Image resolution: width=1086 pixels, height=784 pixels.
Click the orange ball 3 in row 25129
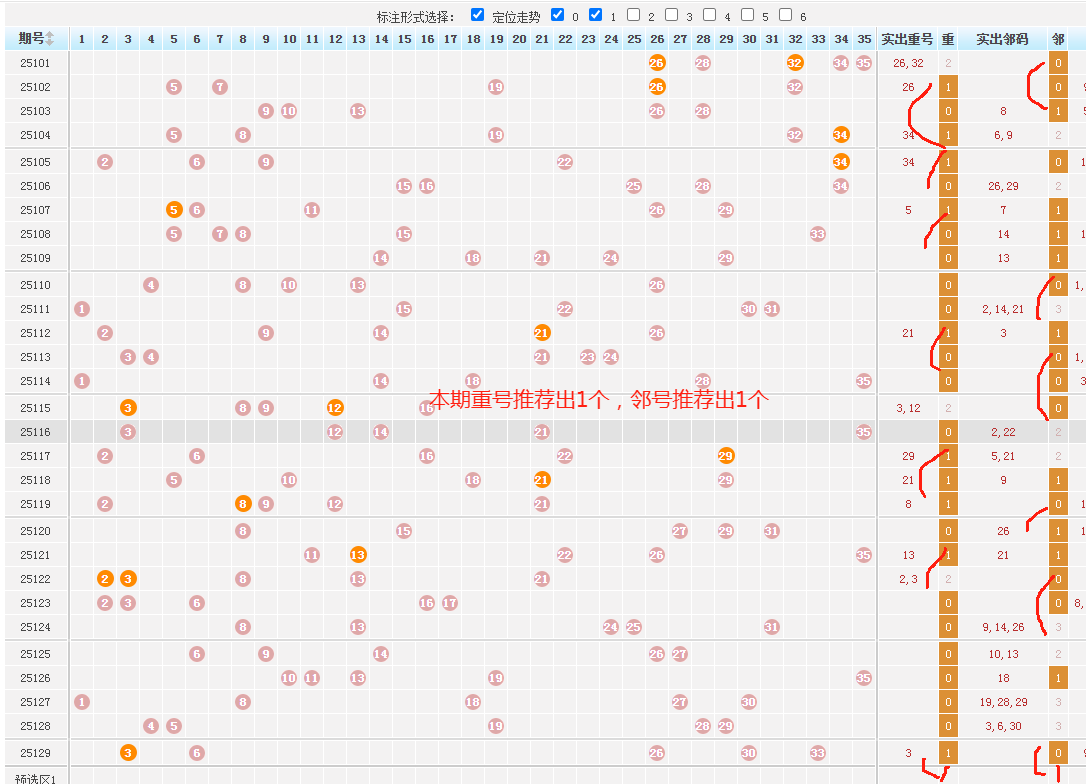[128, 753]
